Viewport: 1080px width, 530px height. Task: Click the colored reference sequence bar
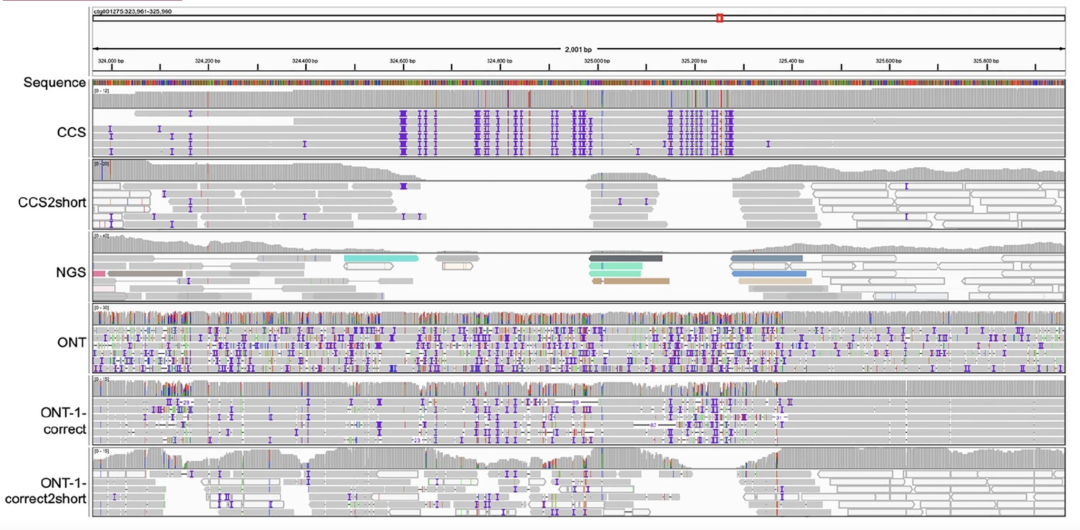pyautogui.click(x=579, y=83)
